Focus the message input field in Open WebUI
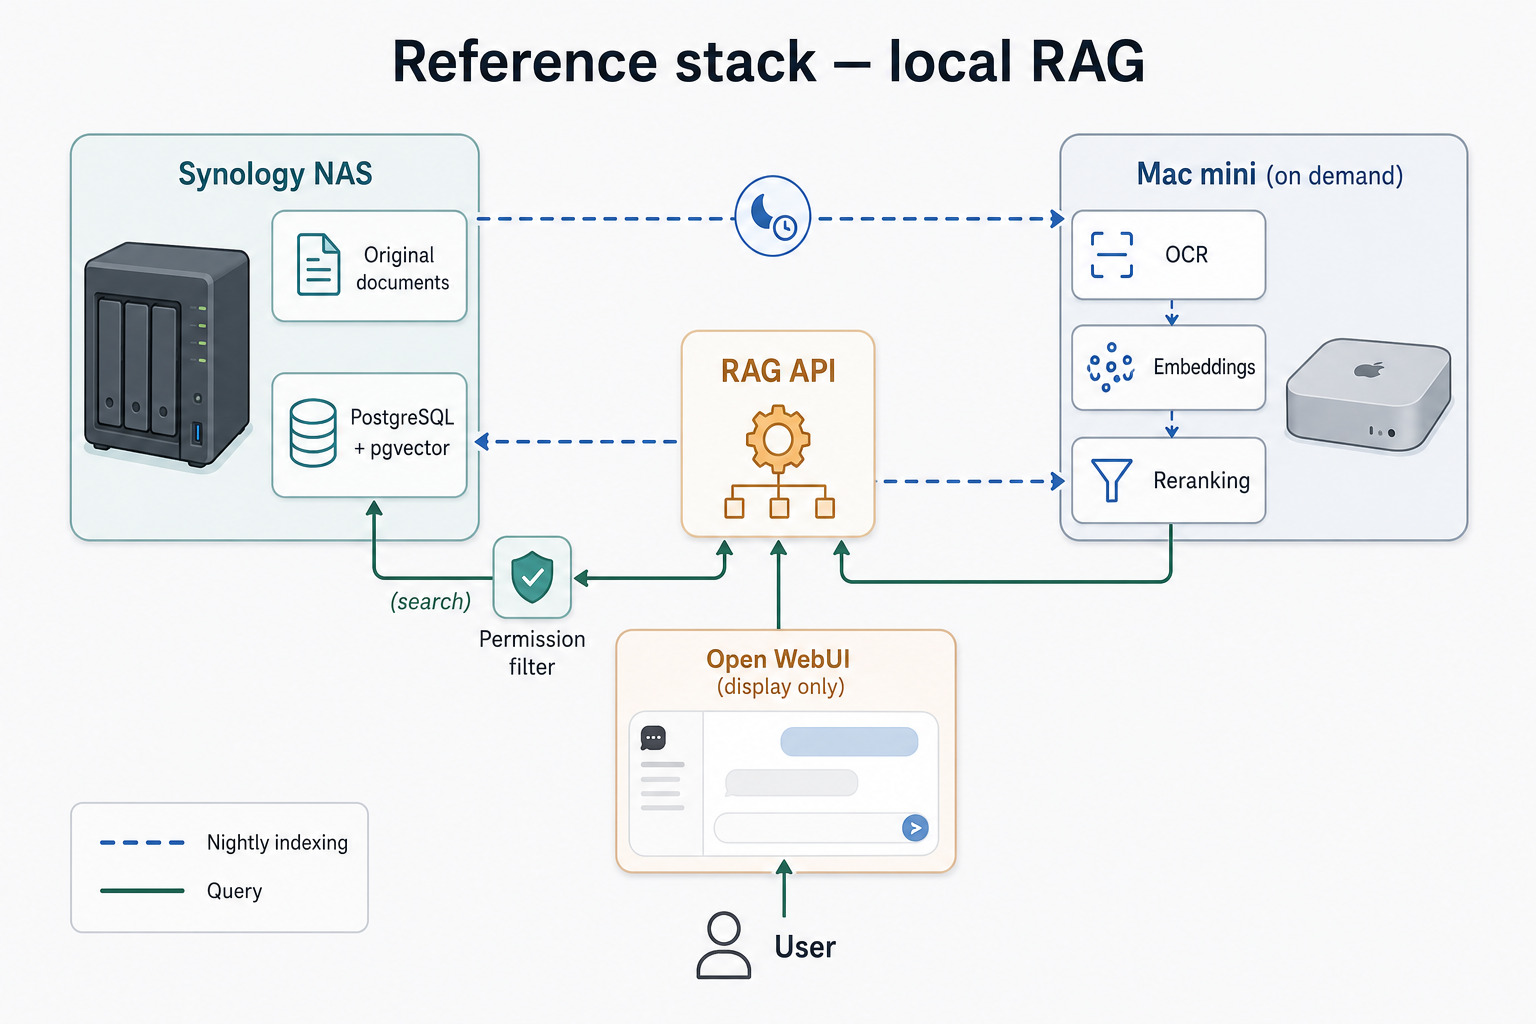This screenshot has height=1024, width=1536. click(821, 828)
